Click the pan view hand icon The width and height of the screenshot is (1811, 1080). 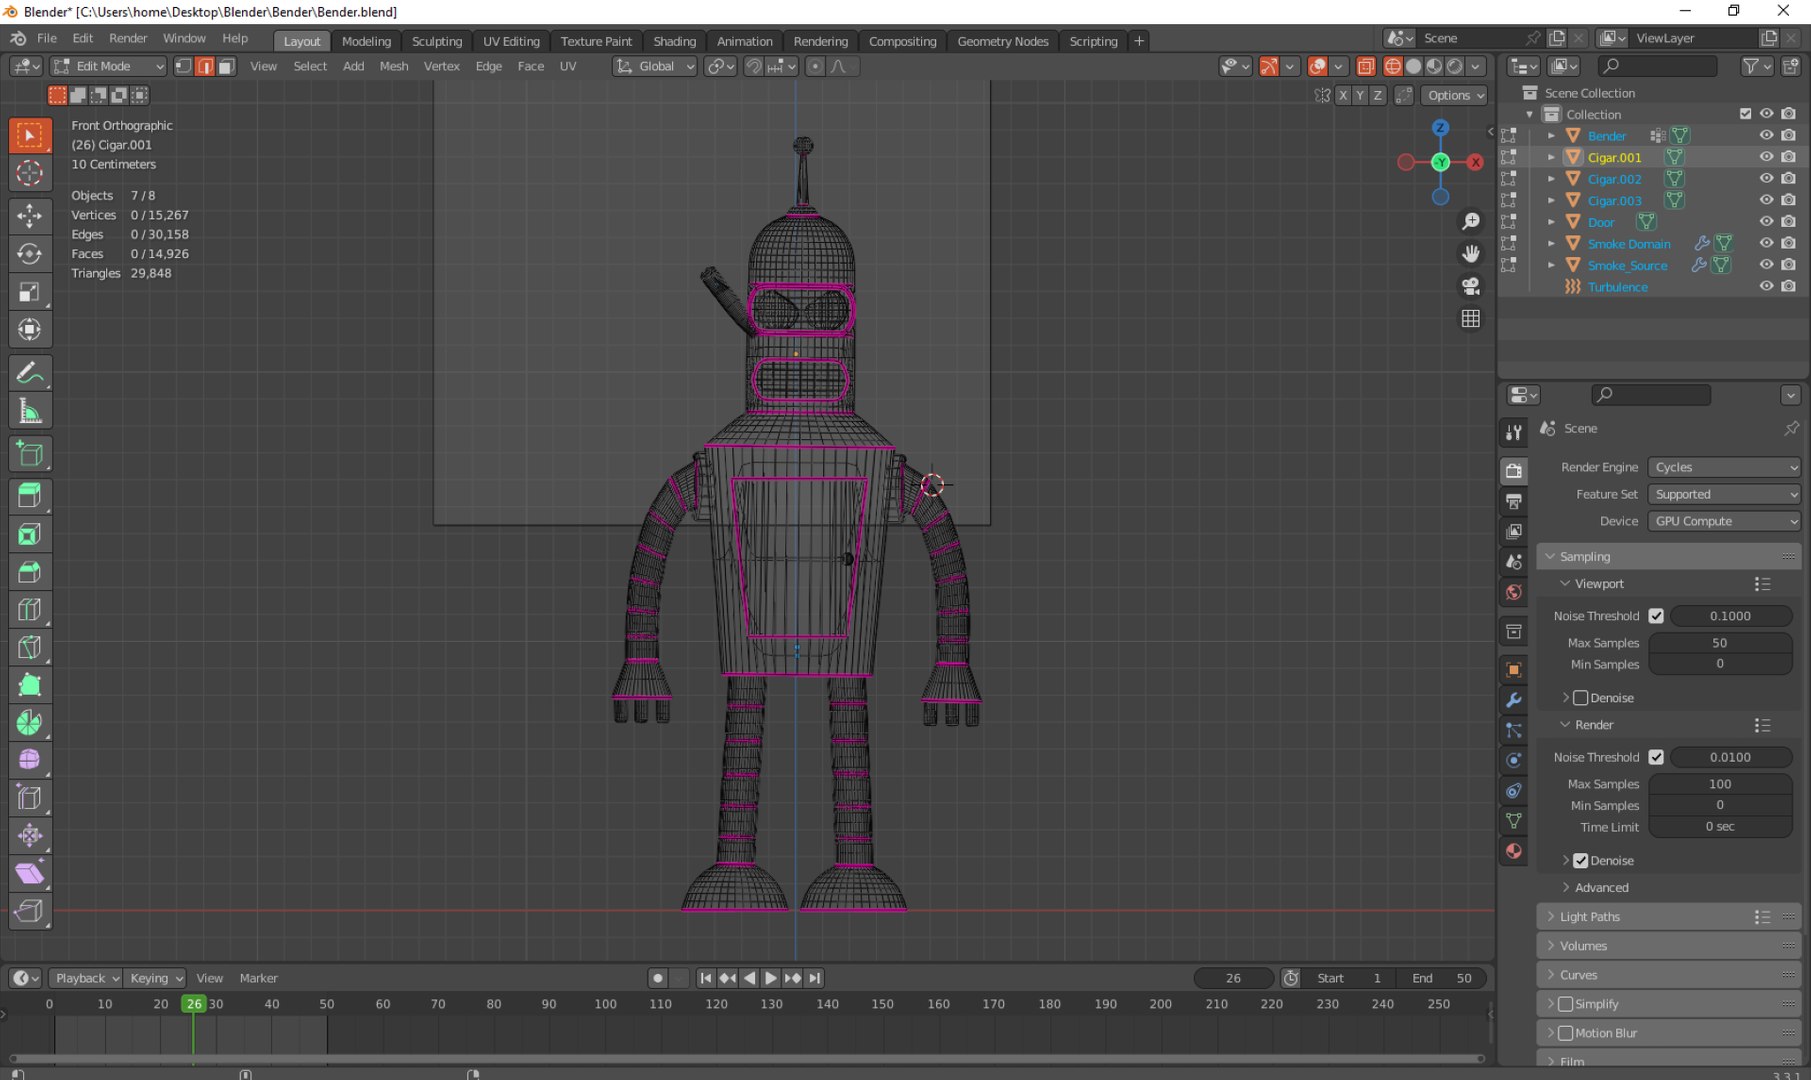click(x=1470, y=254)
